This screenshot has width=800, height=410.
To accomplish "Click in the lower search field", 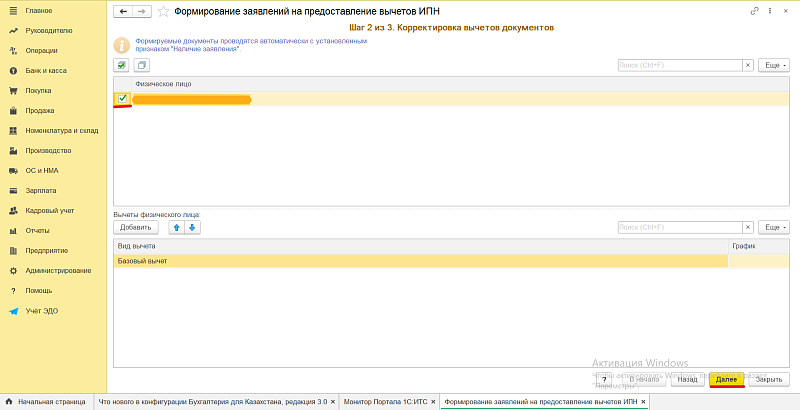I will (680, 227).
